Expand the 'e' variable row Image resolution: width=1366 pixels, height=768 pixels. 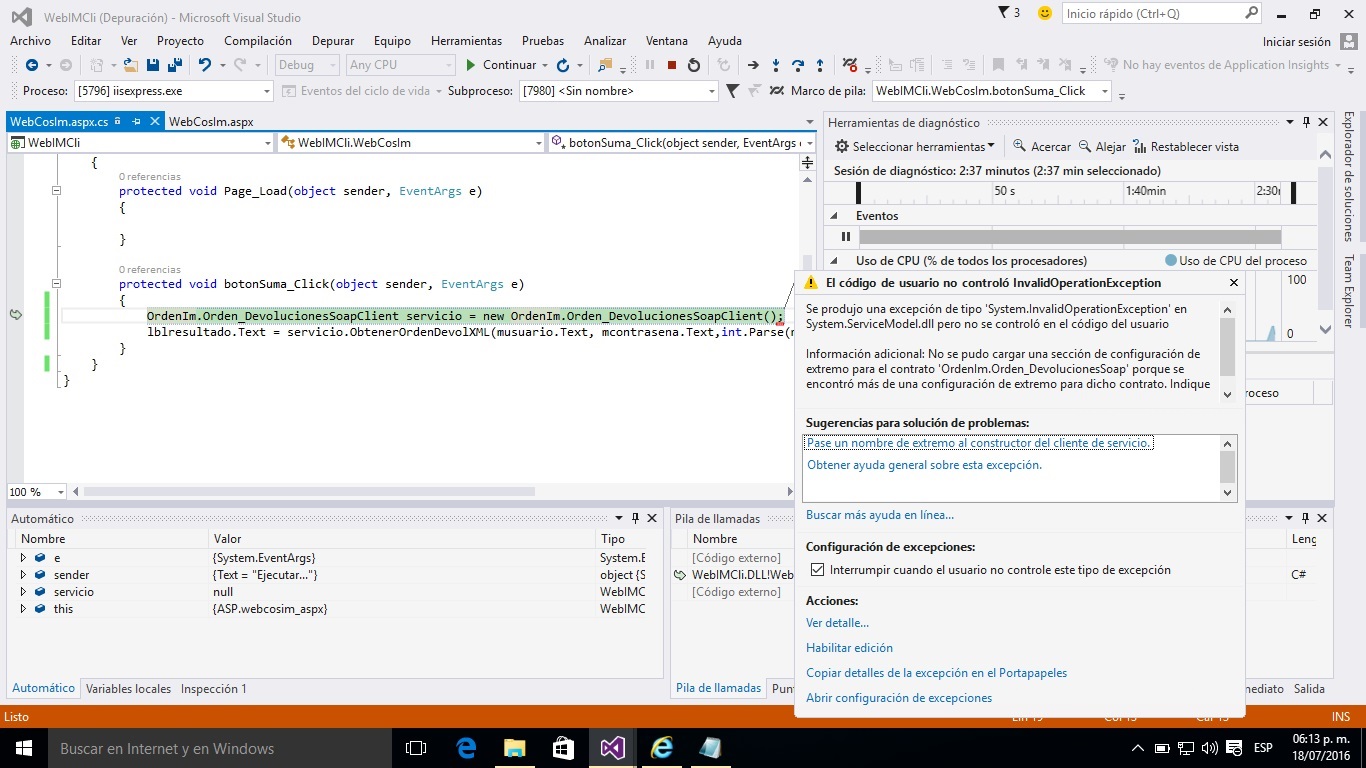pos(23,558)
